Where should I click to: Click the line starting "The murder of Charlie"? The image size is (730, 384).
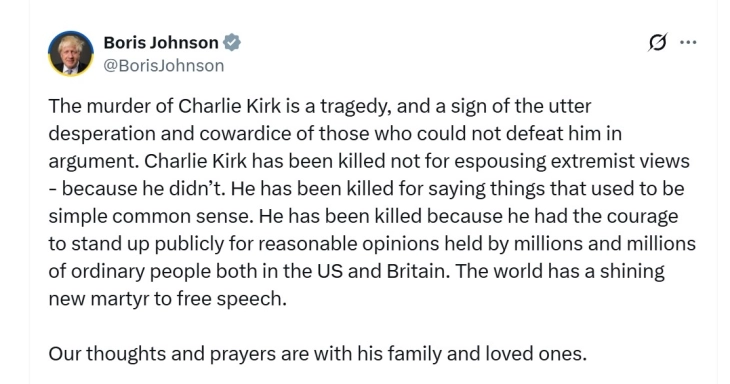pyautogui.click(x=320, y=106)
